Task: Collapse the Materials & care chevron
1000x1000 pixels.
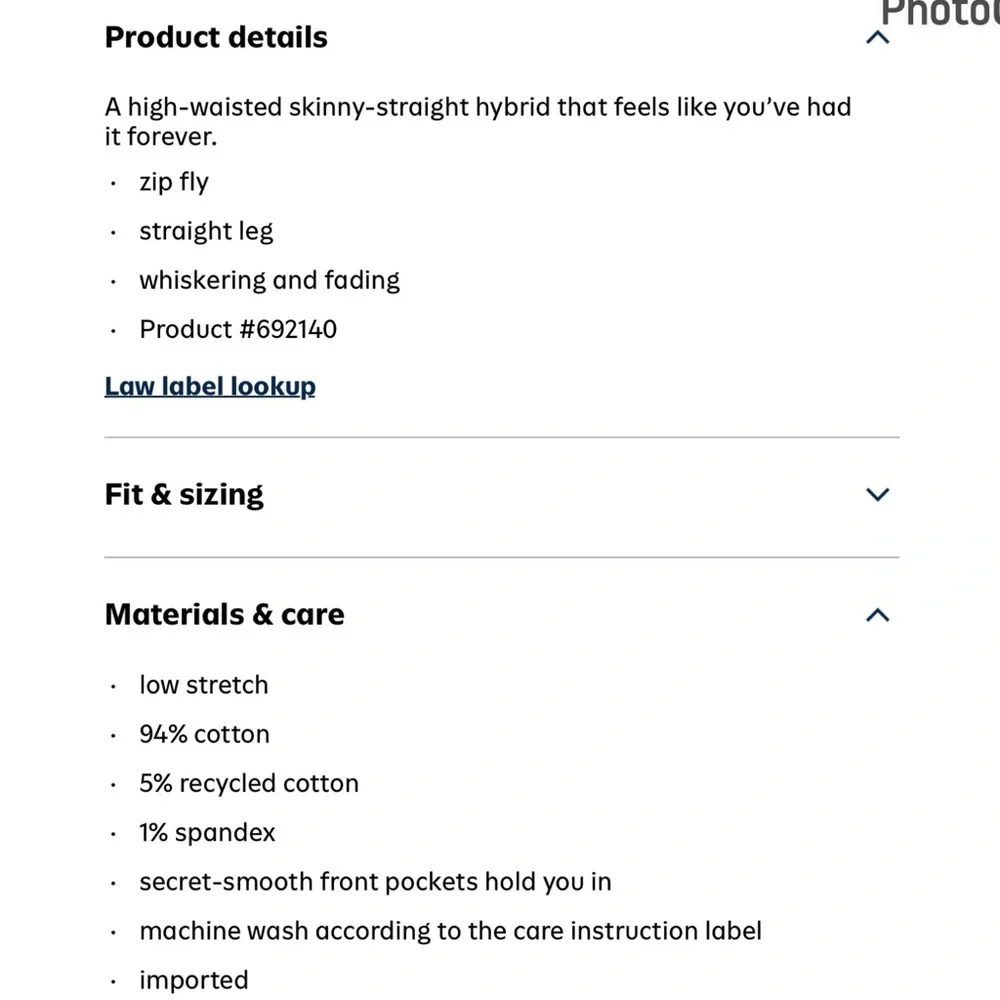Action: coord(877,614)
